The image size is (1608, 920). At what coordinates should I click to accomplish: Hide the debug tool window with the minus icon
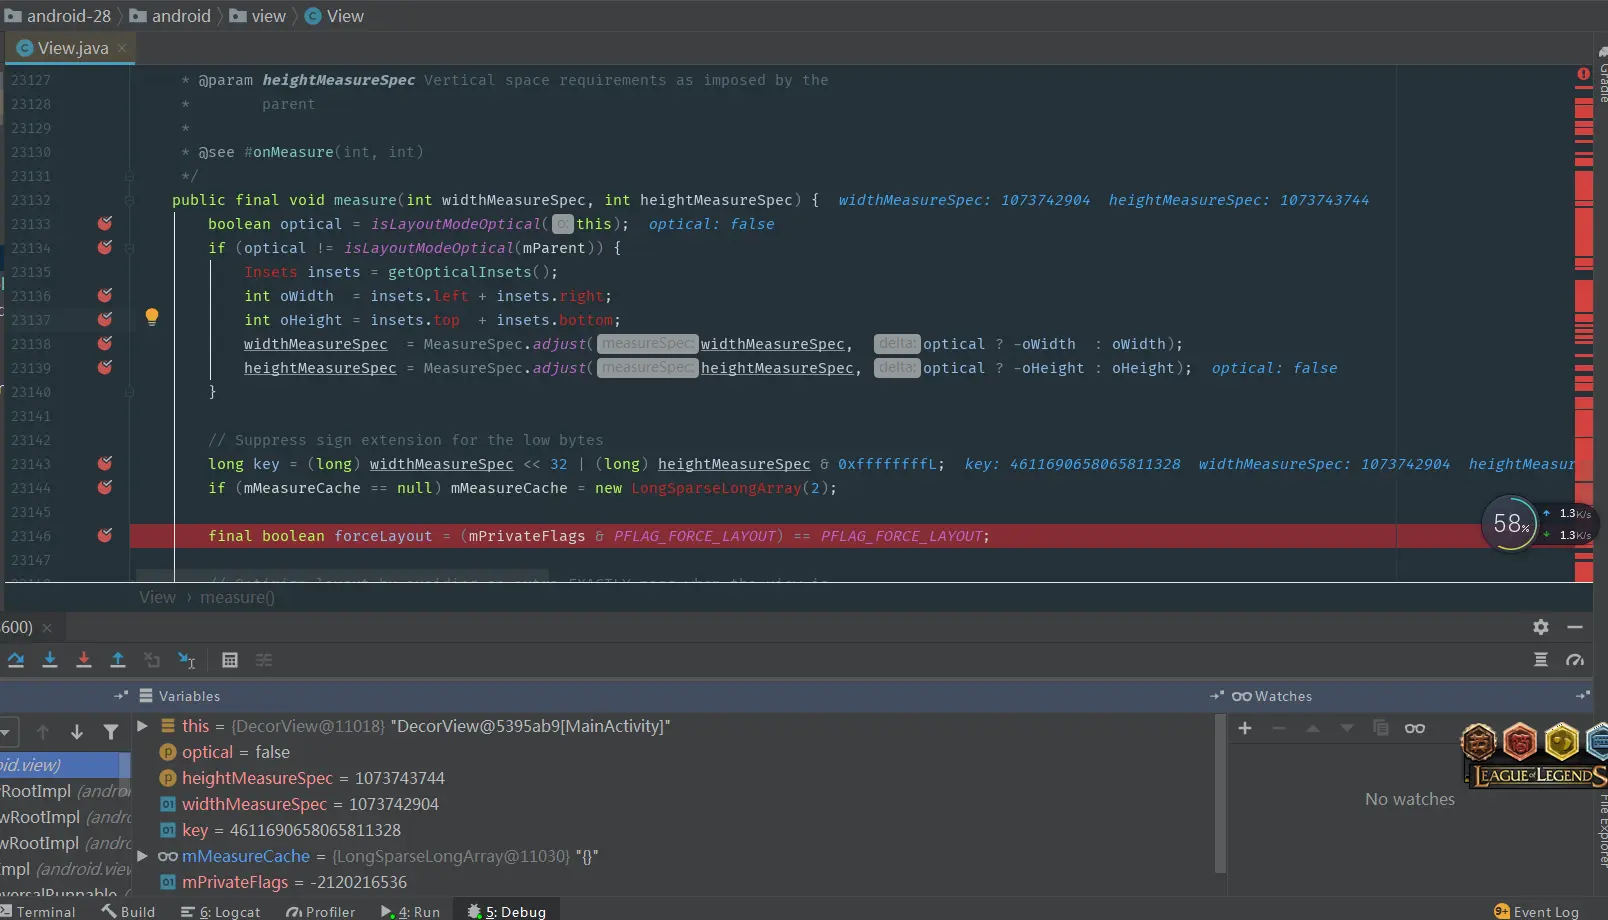pos(1575,627)
